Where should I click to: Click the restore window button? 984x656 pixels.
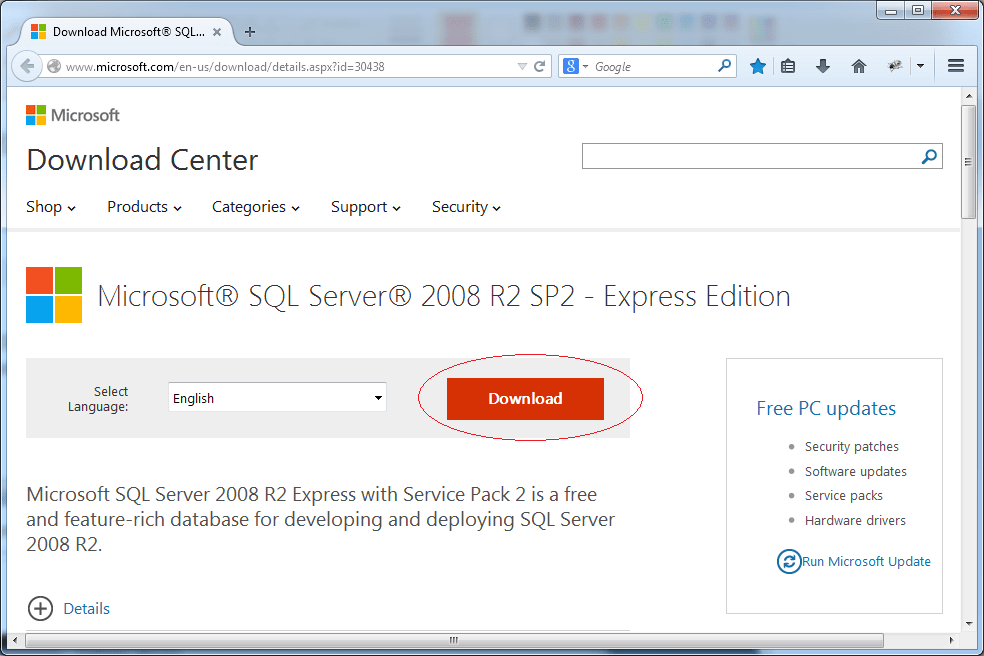(x=917, y=11)
